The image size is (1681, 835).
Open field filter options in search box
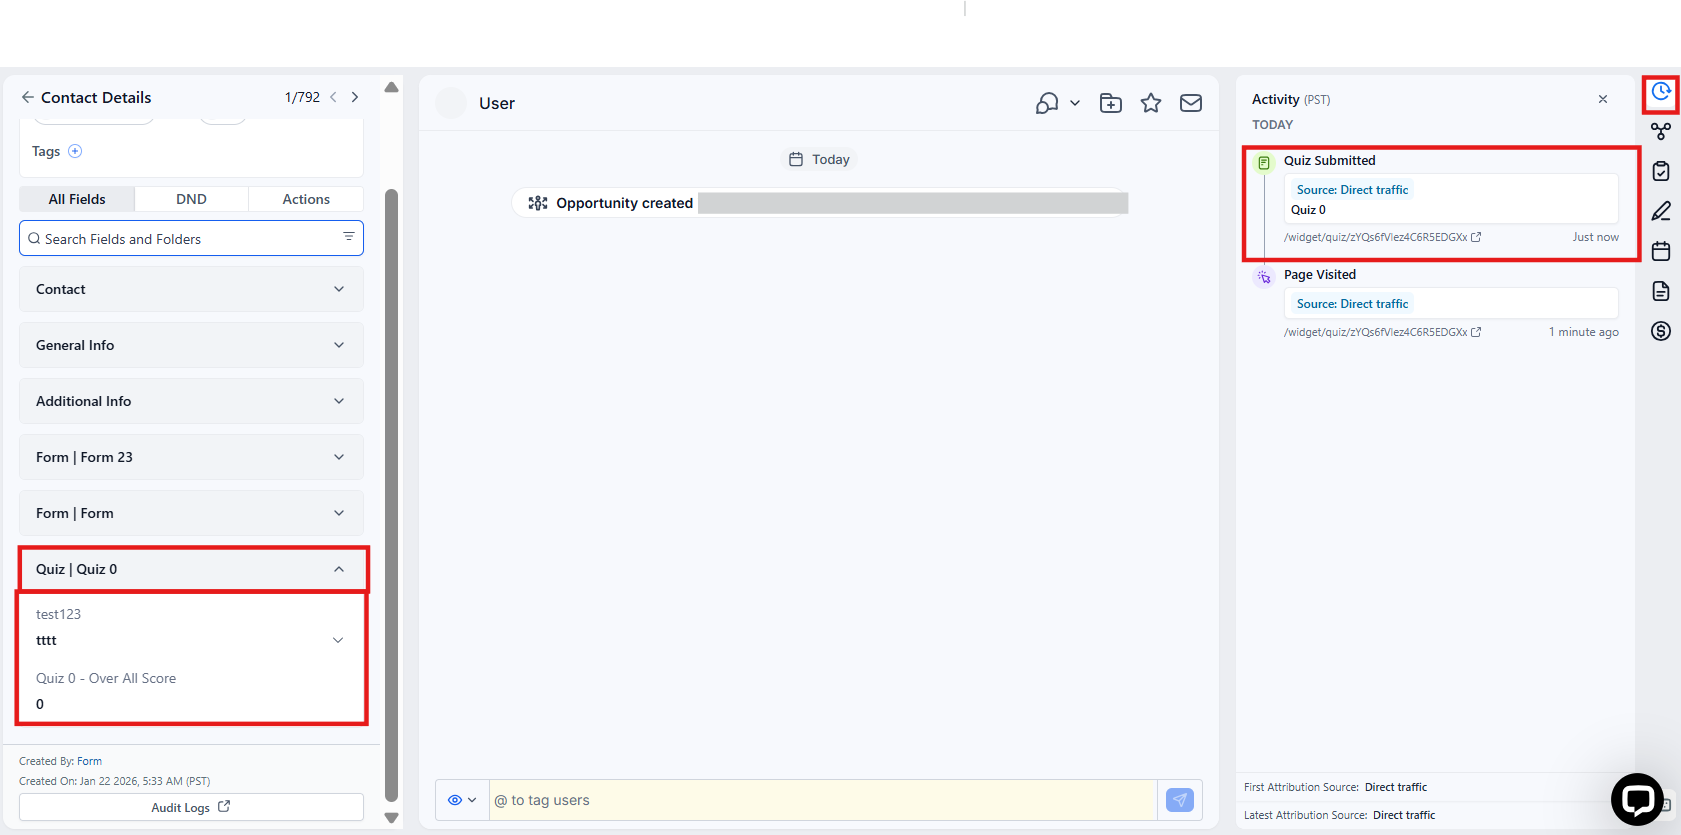(349, 237)
